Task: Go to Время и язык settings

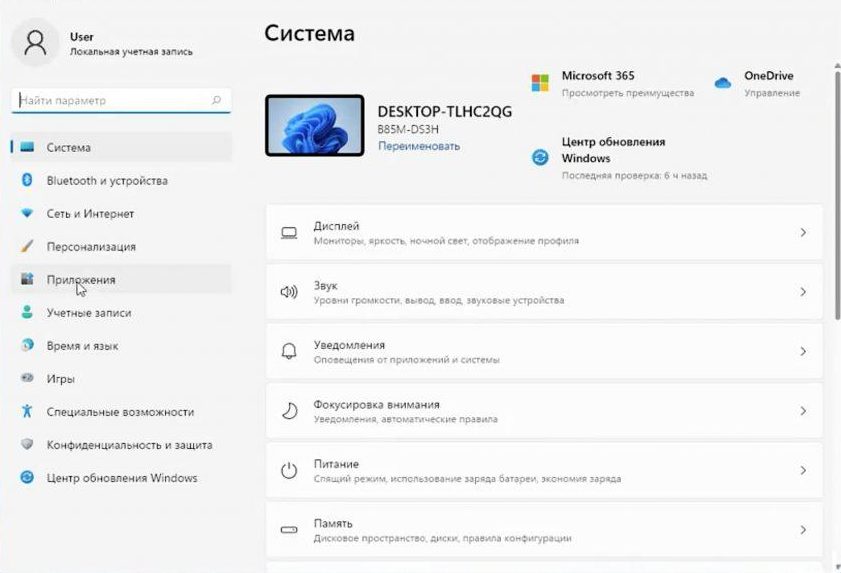Action: point(82,345)
